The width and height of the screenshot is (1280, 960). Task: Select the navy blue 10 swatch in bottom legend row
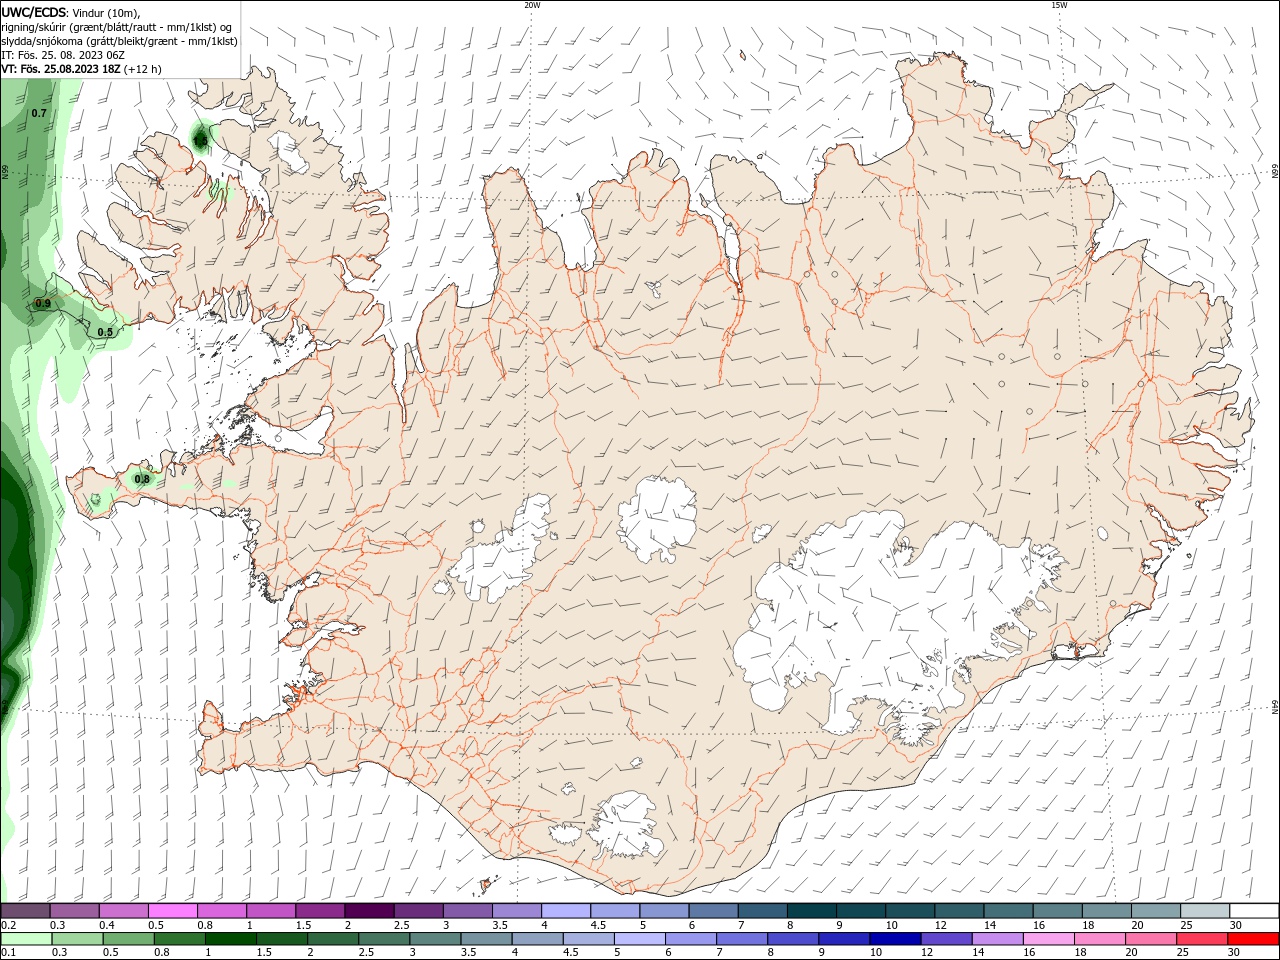893,939
